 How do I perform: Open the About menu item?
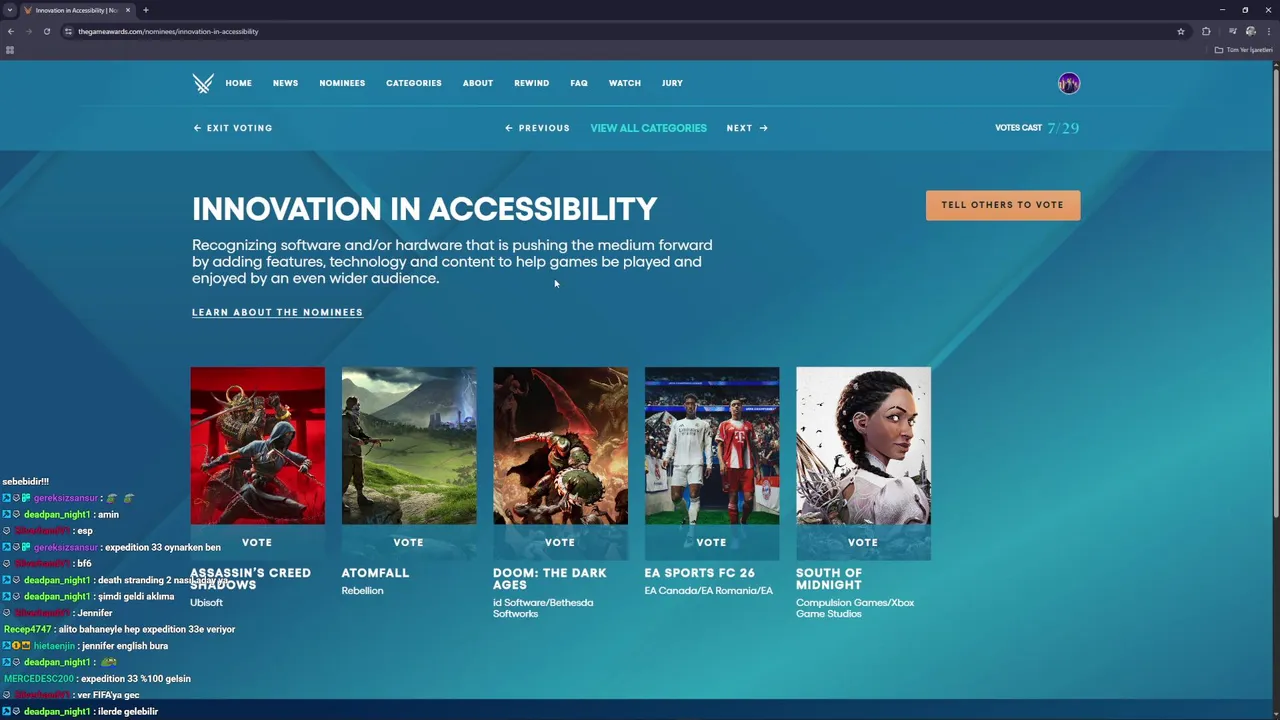(x=478, y=83)
